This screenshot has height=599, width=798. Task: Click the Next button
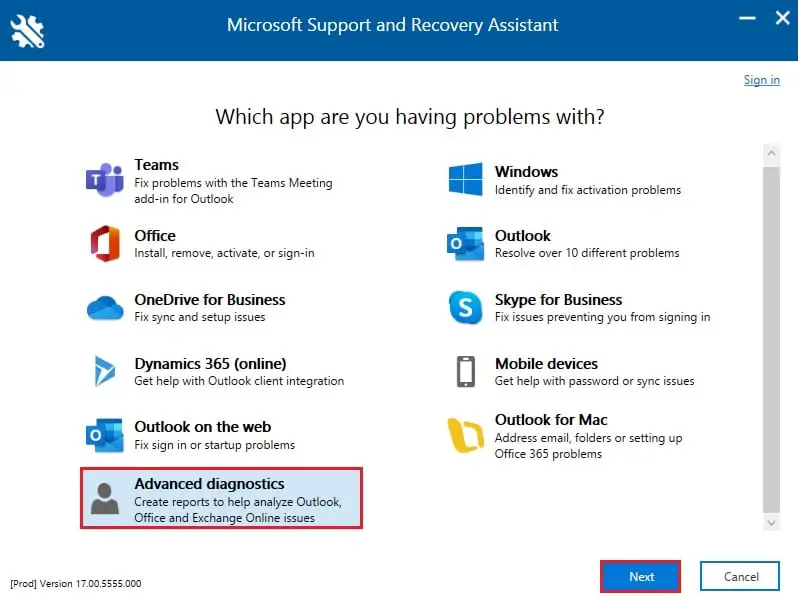640,577
